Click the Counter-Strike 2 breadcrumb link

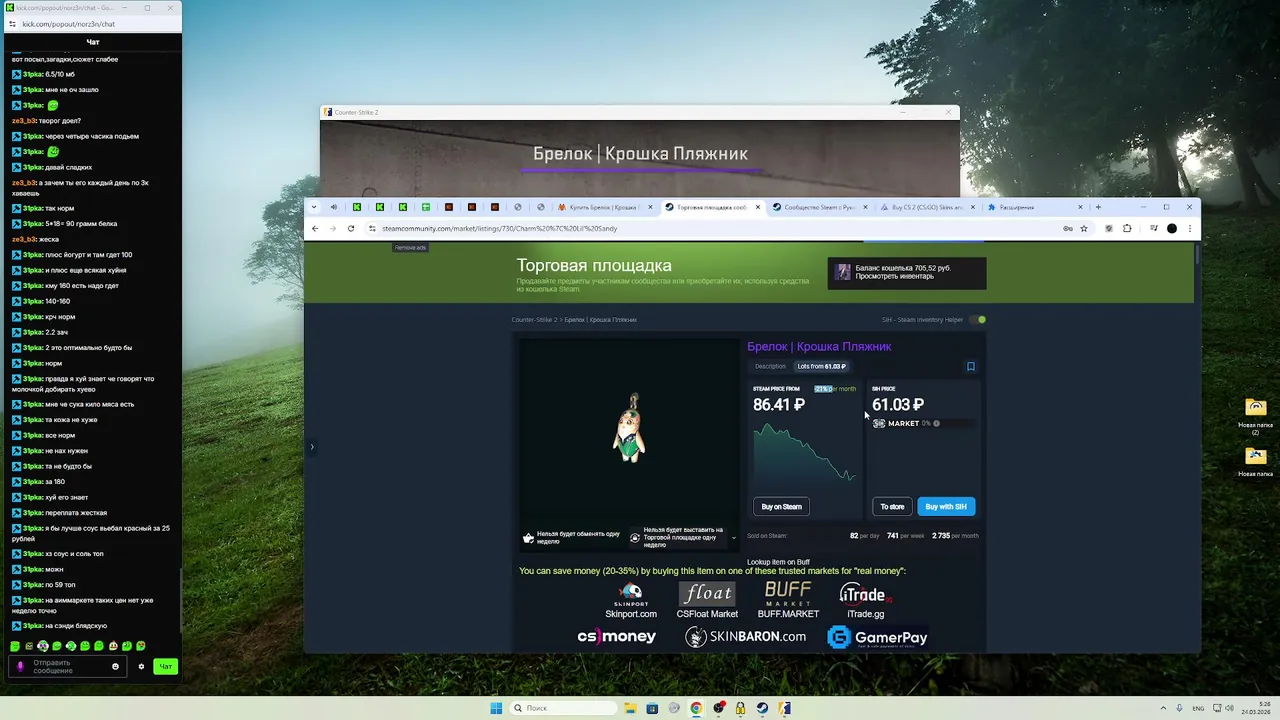pyautogui.click(x=534, y=320)
